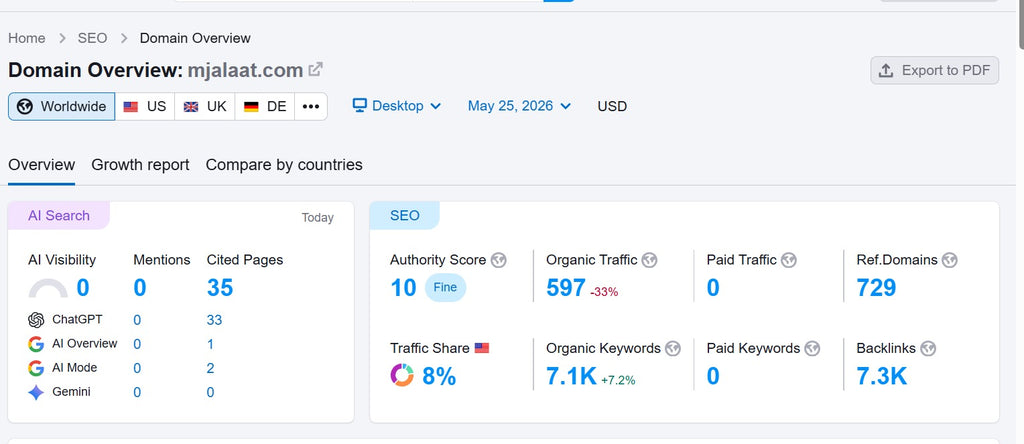Switch to the Overview tab
The image size is (1024, 444).
[41, 165]
